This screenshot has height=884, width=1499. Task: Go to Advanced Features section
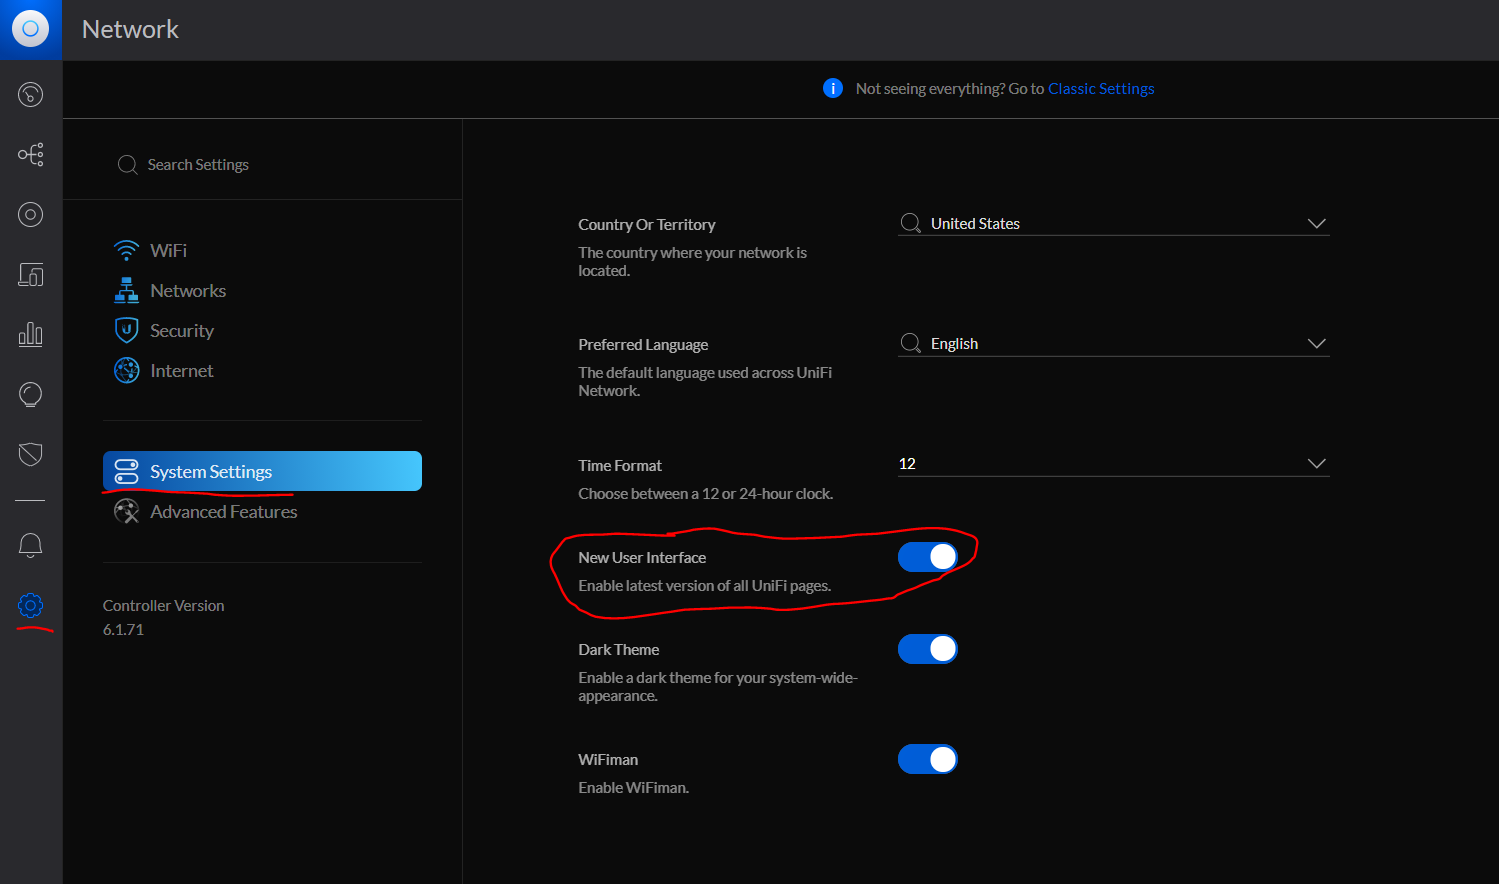coord(223,512)
